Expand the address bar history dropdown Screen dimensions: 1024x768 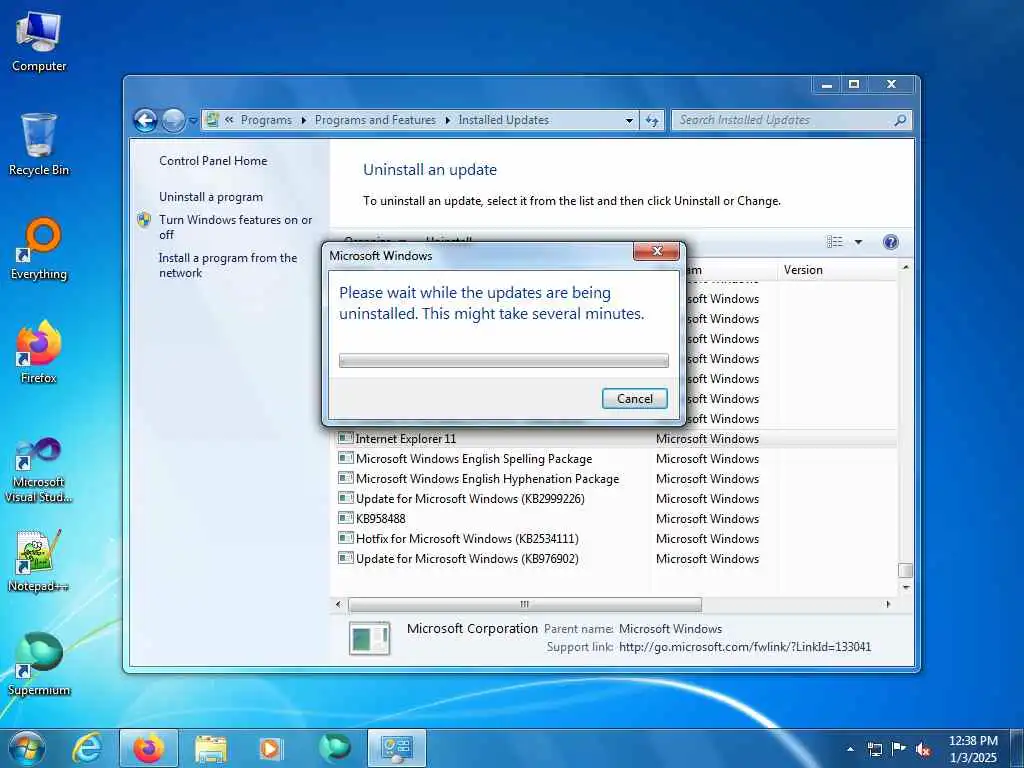click(x=629, y=120)
